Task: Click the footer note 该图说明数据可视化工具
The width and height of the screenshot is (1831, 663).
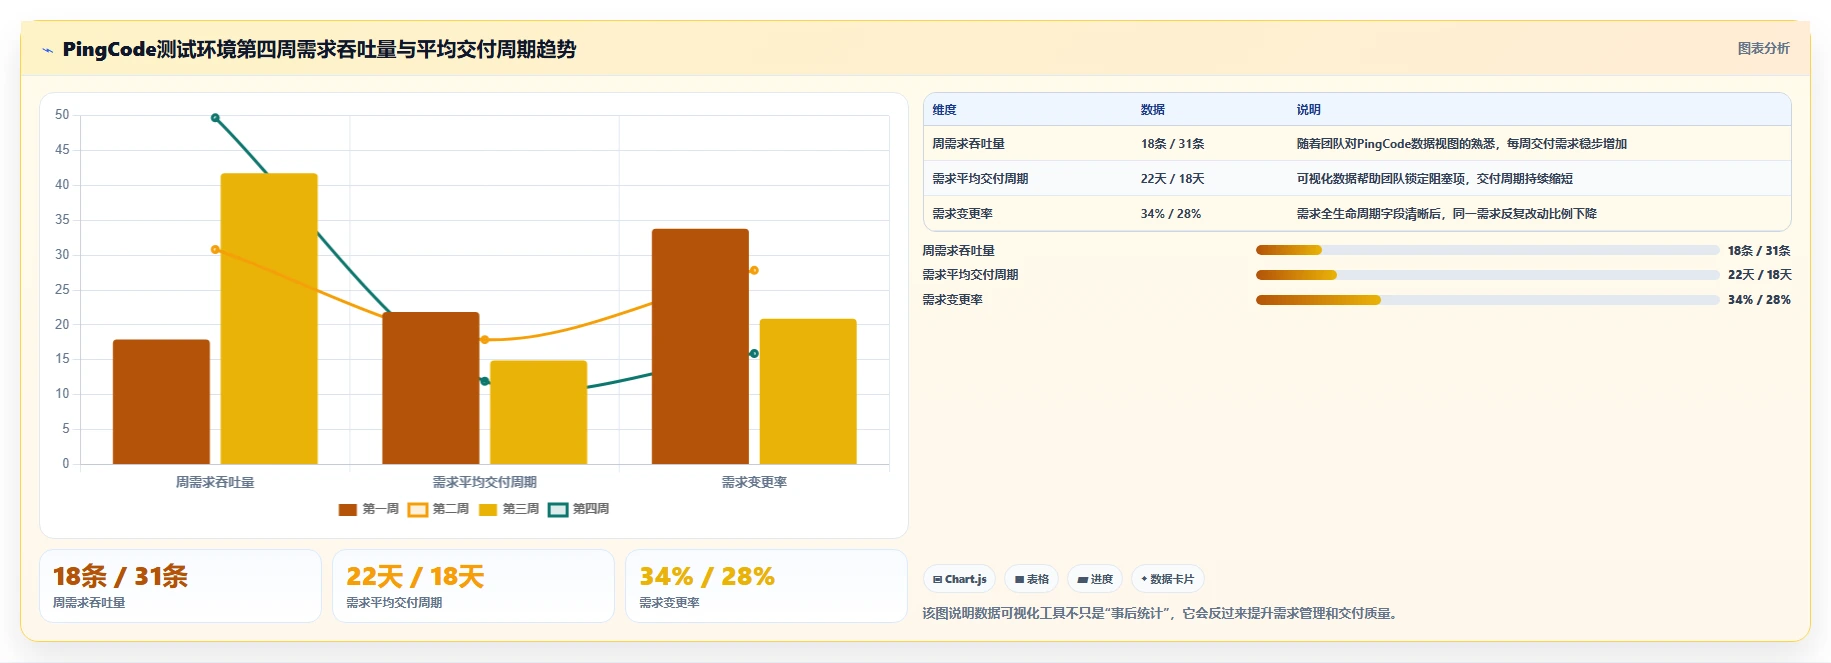Action: point(1160,614)
